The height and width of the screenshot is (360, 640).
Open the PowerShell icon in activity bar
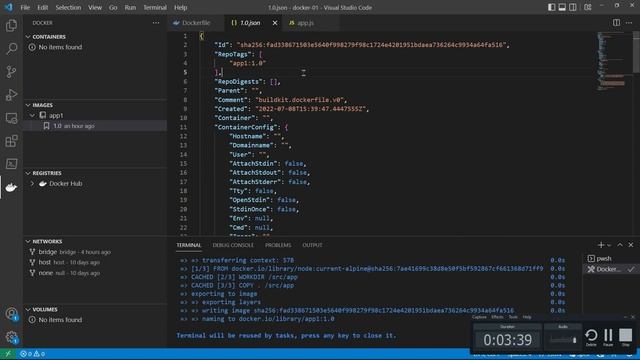pos(11,164)
